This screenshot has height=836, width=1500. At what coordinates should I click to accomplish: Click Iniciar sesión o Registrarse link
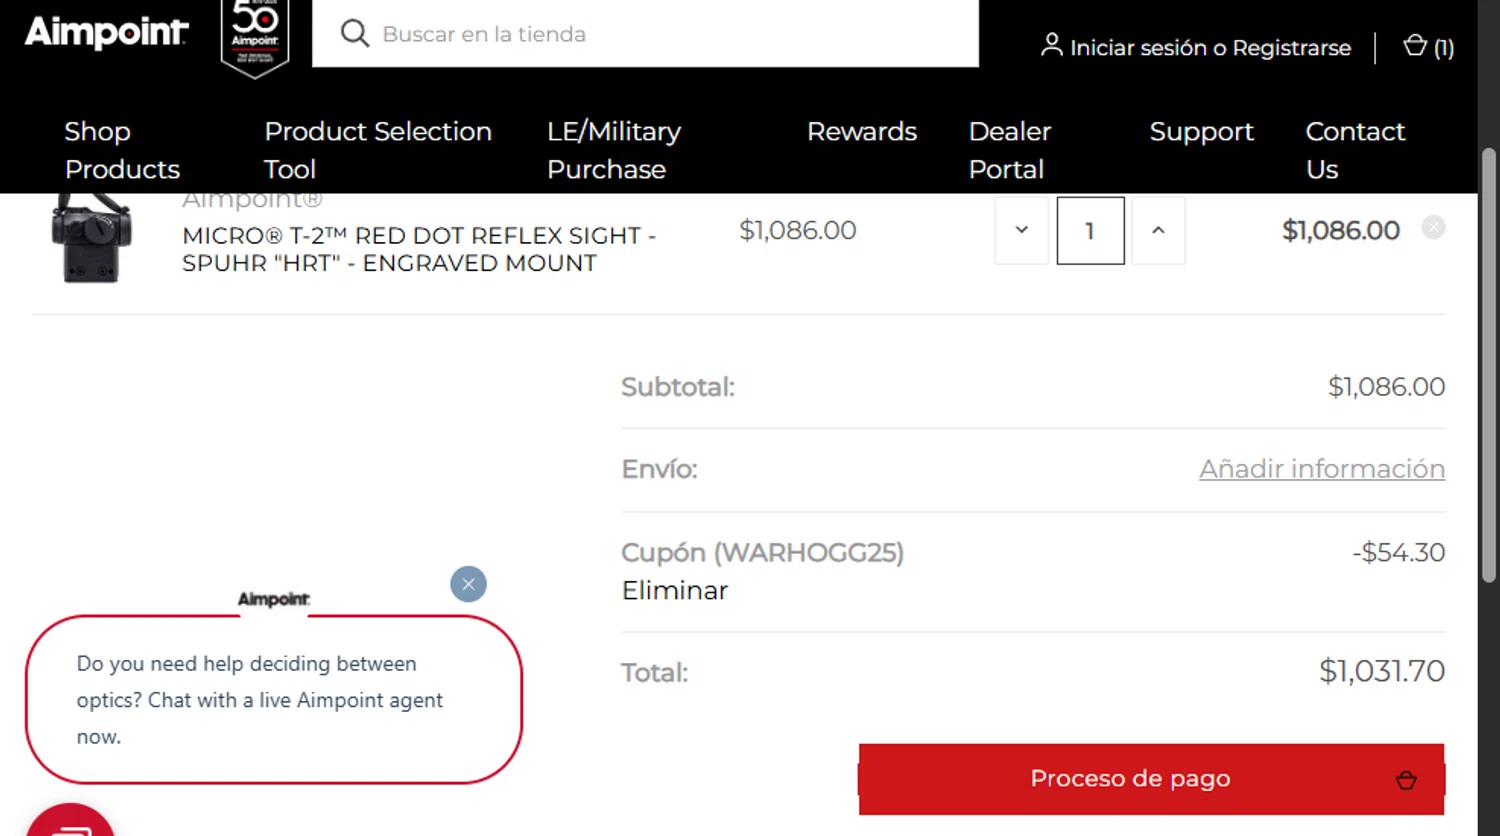(1210, 47)
